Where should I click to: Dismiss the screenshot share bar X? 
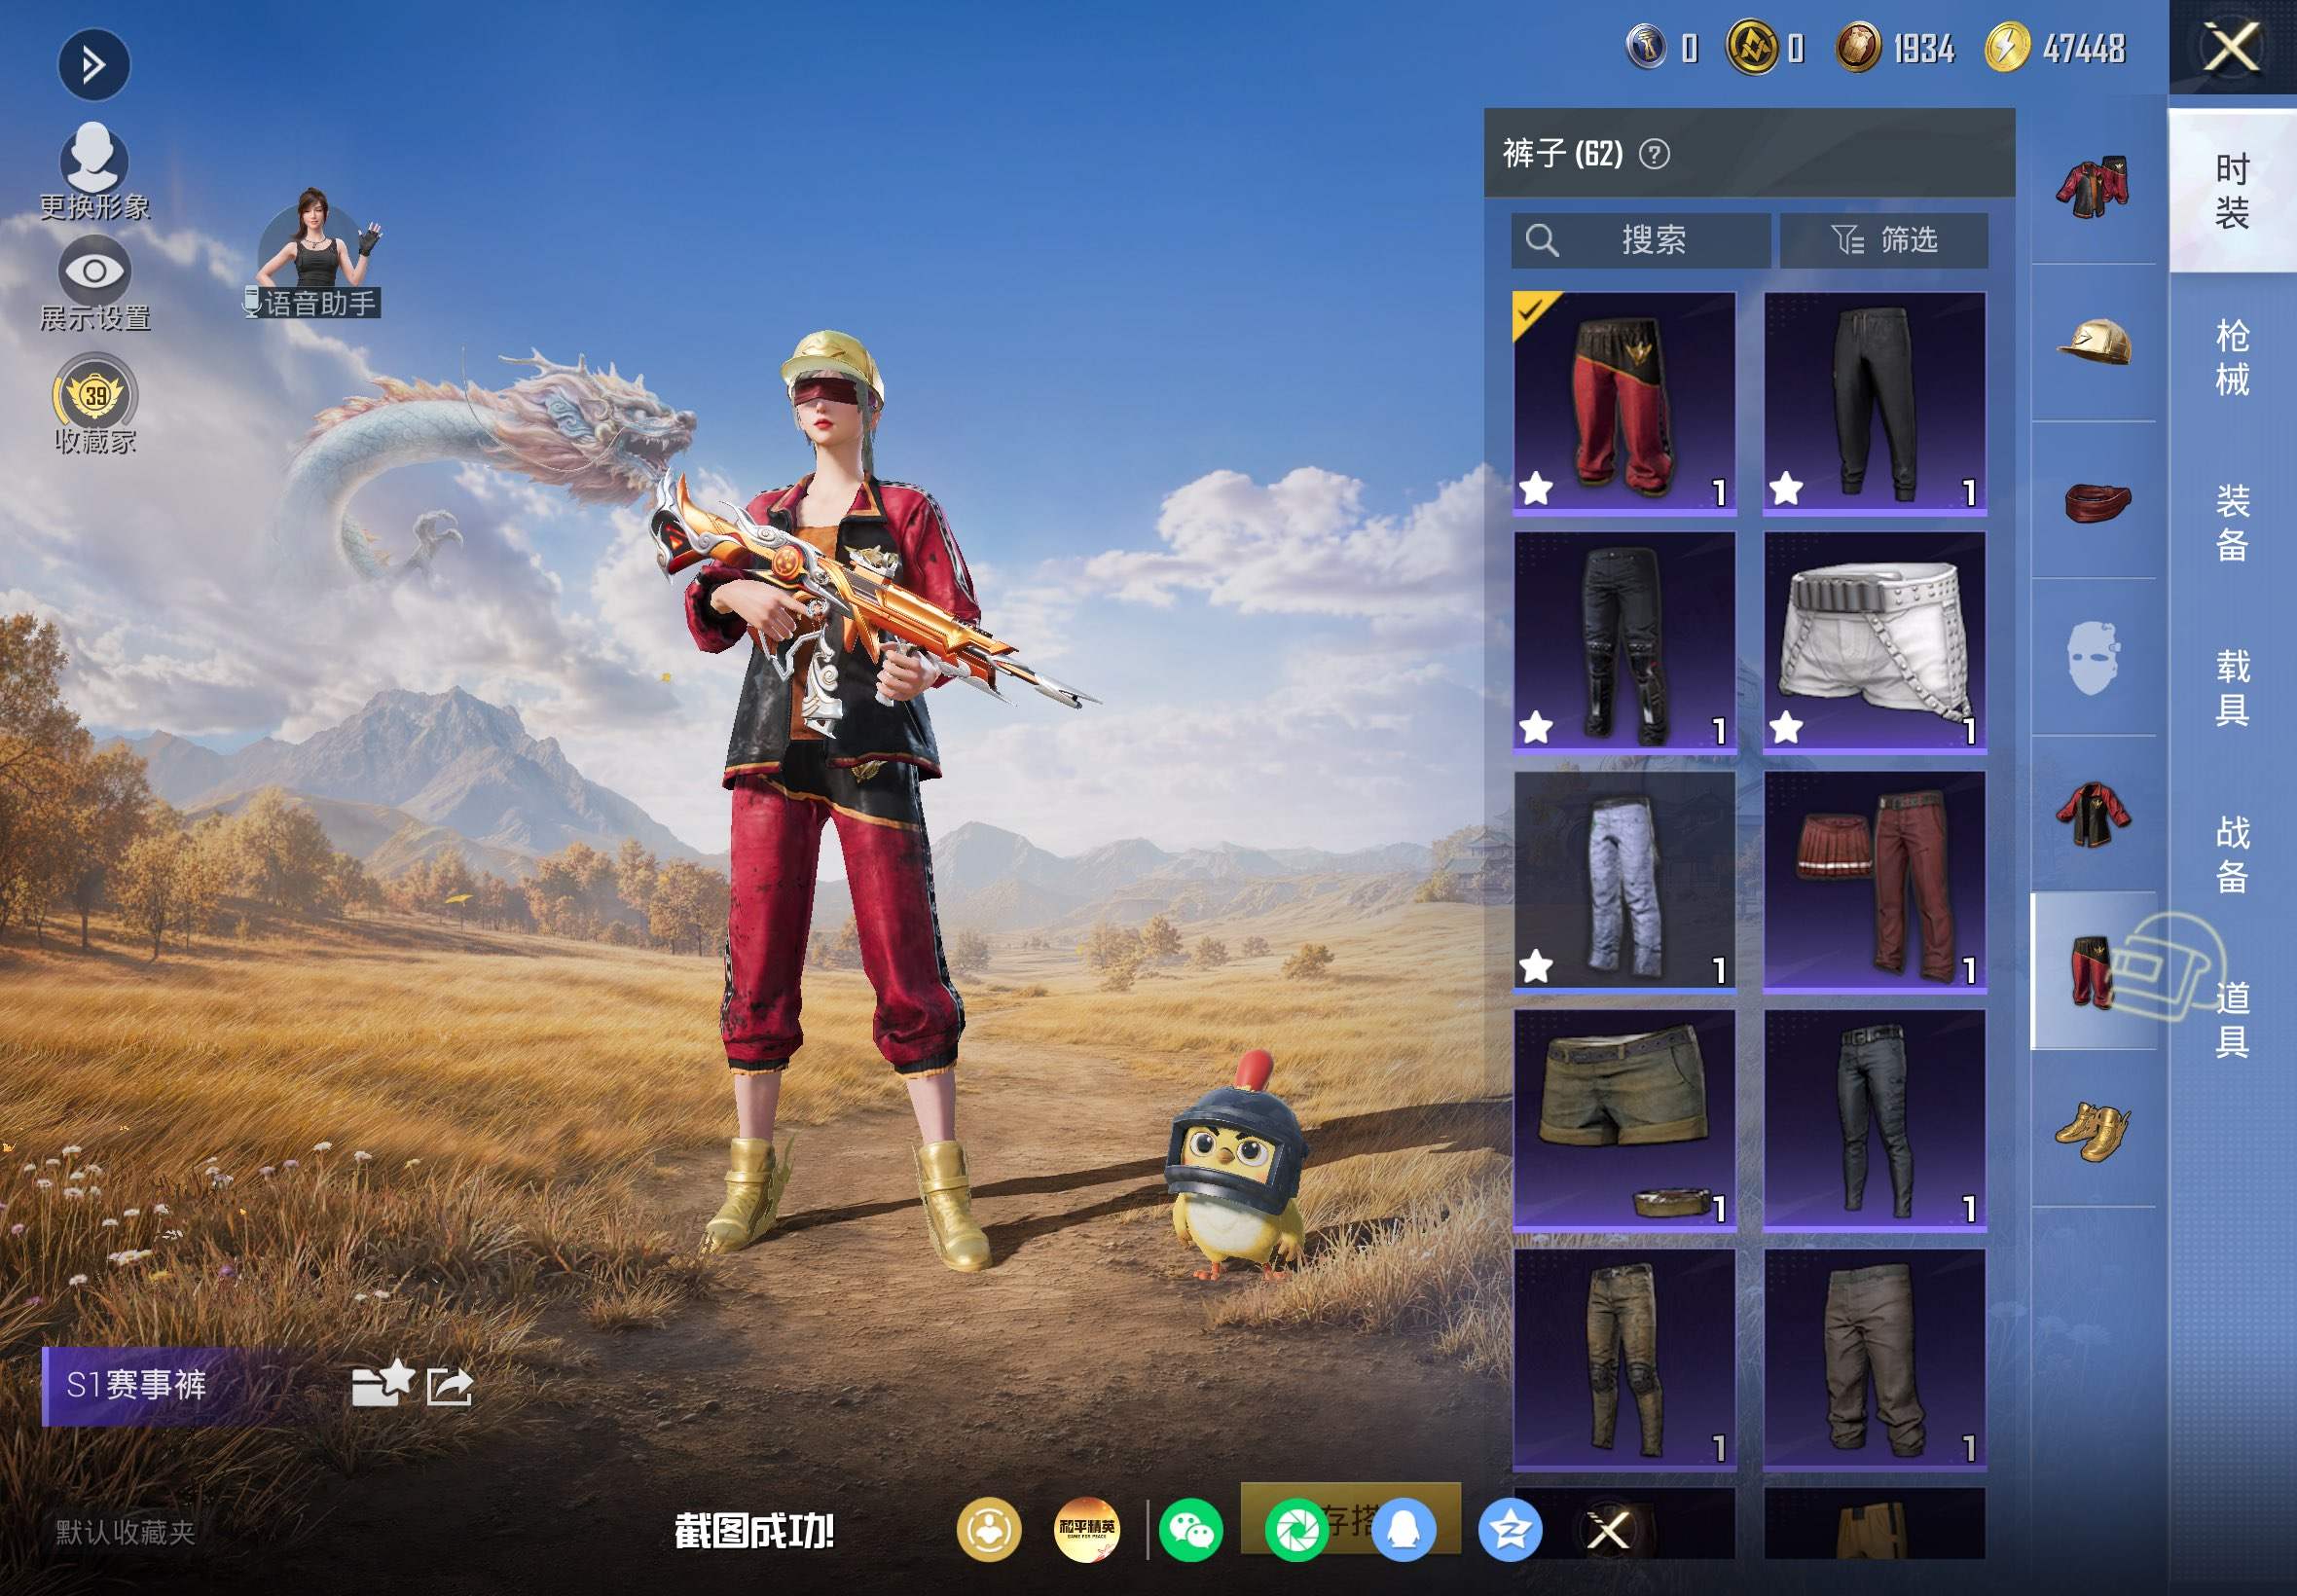(1609, 1530)
